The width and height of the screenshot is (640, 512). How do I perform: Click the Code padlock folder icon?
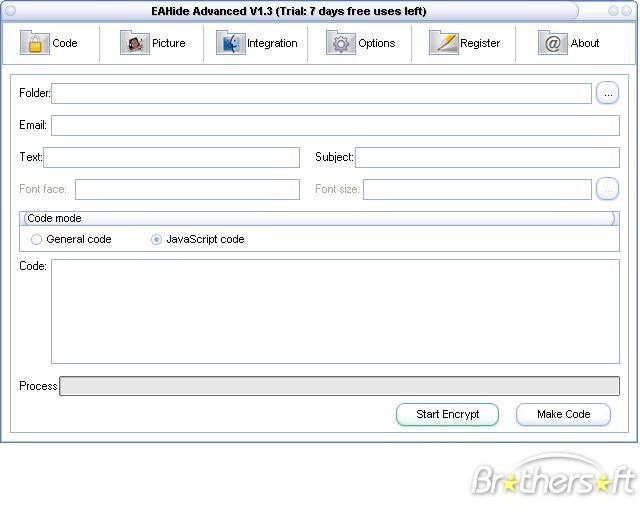point(35,43)
